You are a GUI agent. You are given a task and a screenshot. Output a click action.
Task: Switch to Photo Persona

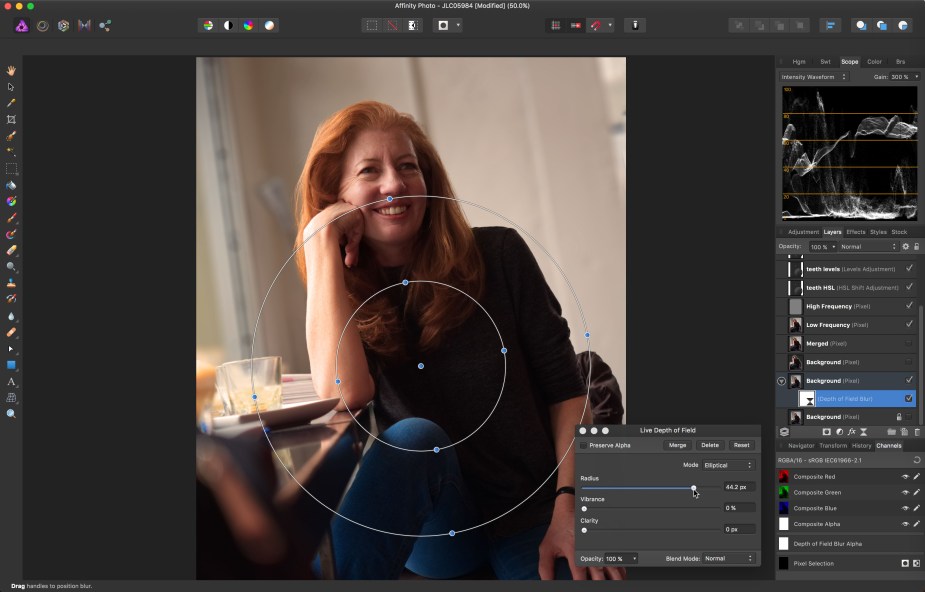pyautogui.click(x=22, y=25)
